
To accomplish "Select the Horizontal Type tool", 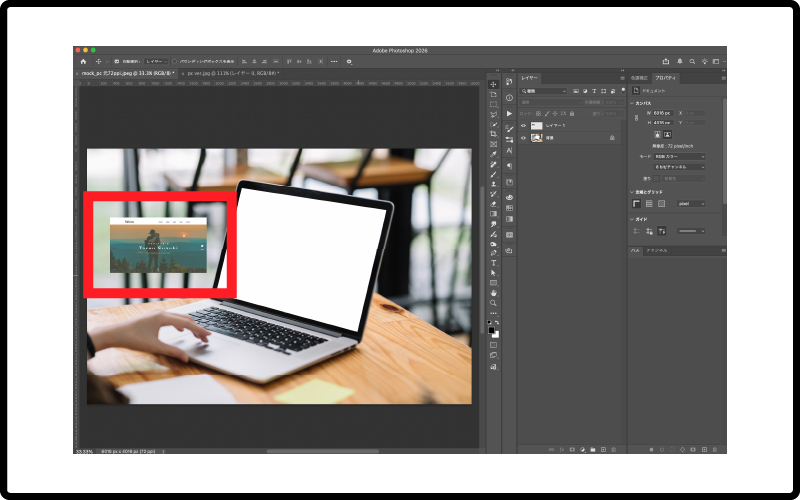I will coord(493,263).
